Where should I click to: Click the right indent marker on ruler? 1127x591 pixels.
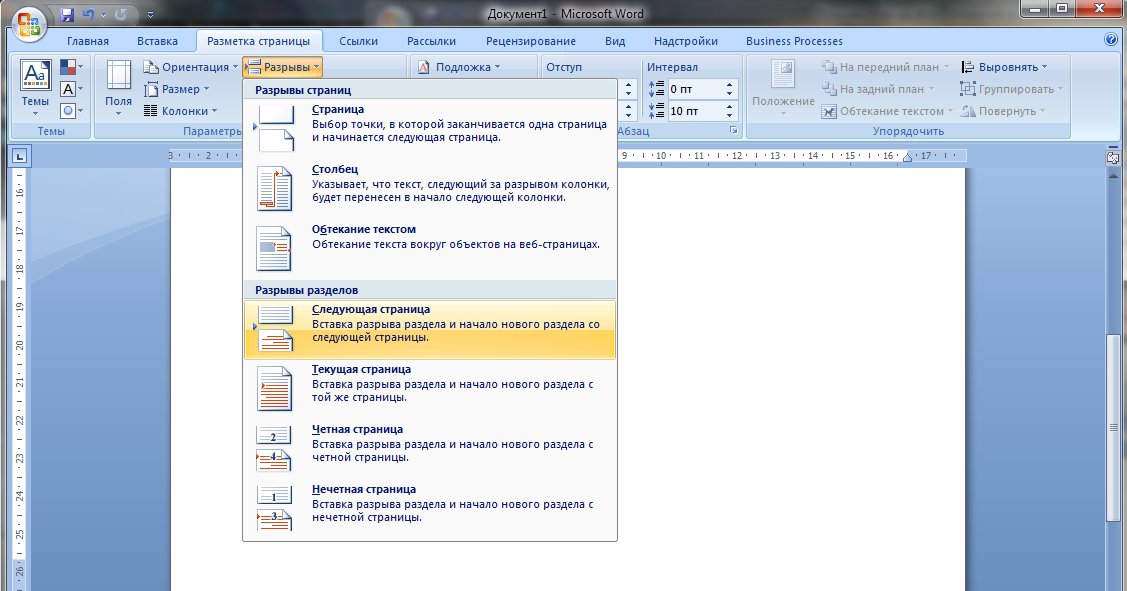(x=907, y=157)
